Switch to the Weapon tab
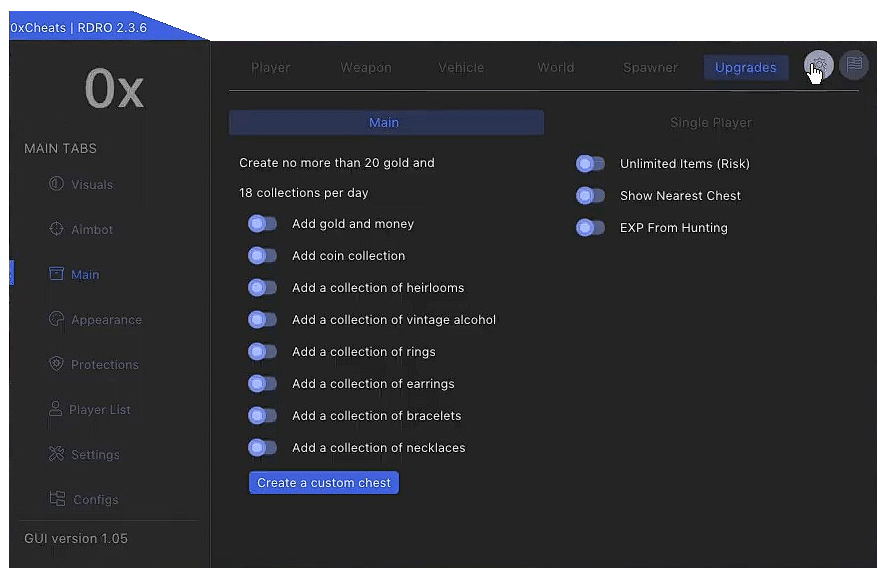Screen dimensions: 885x575 point(366,68)
